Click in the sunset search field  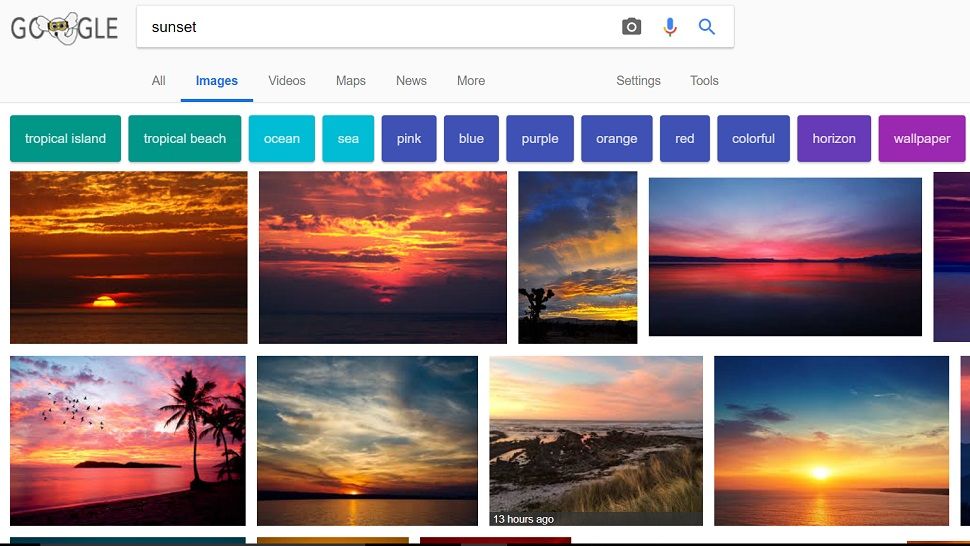377,27
